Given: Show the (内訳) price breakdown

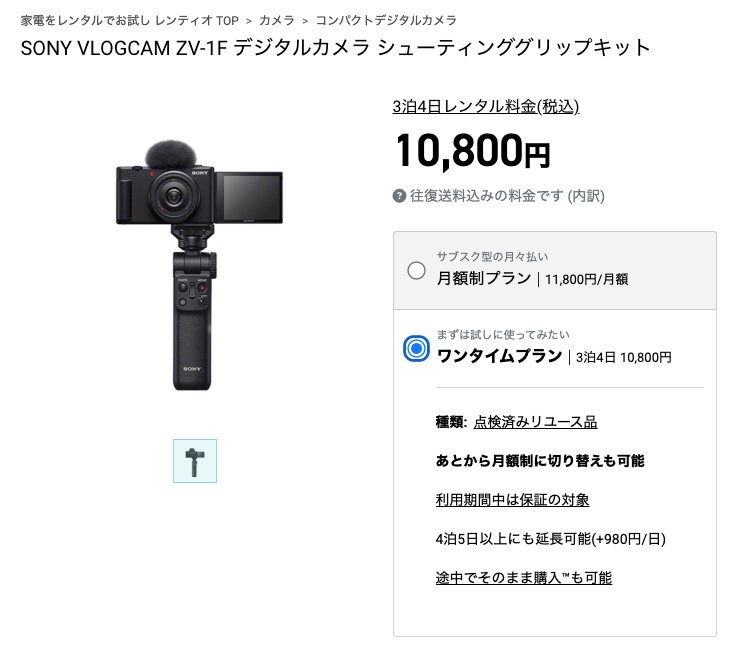Looking at the screenshot, I should click(x=587, y=196).
